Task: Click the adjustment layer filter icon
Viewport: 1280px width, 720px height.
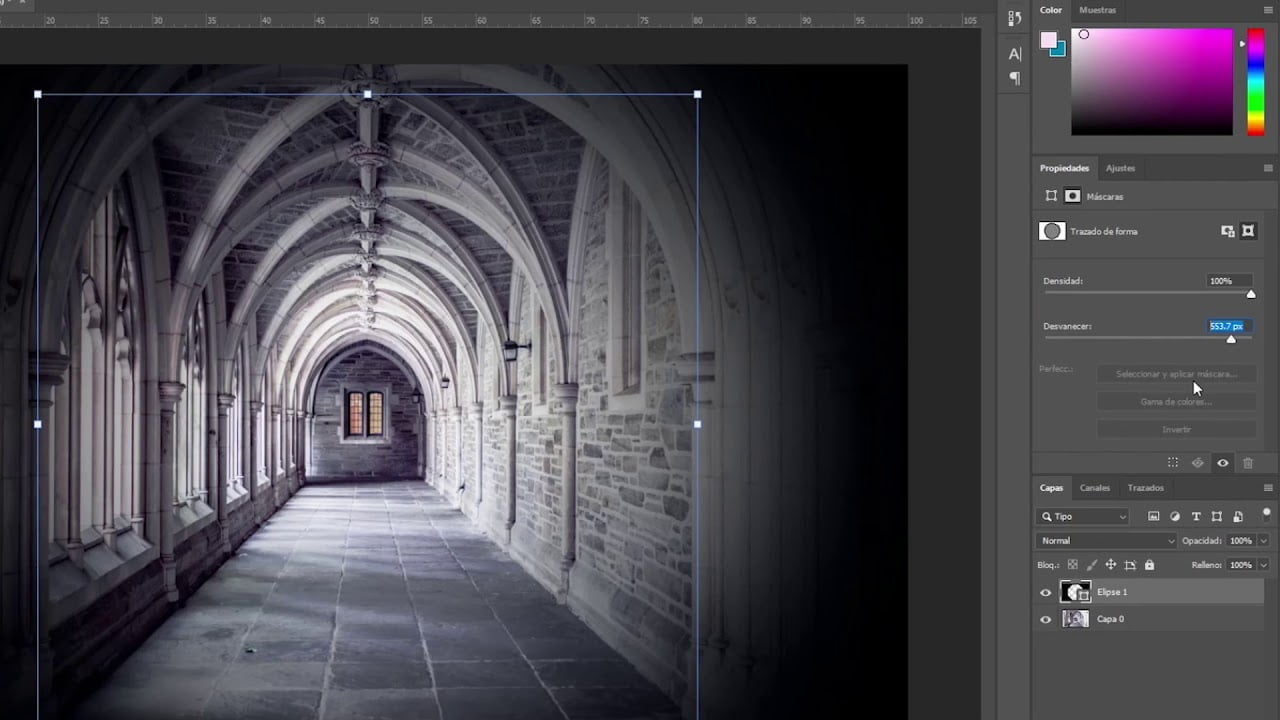Action: [x=1174, y=516]
